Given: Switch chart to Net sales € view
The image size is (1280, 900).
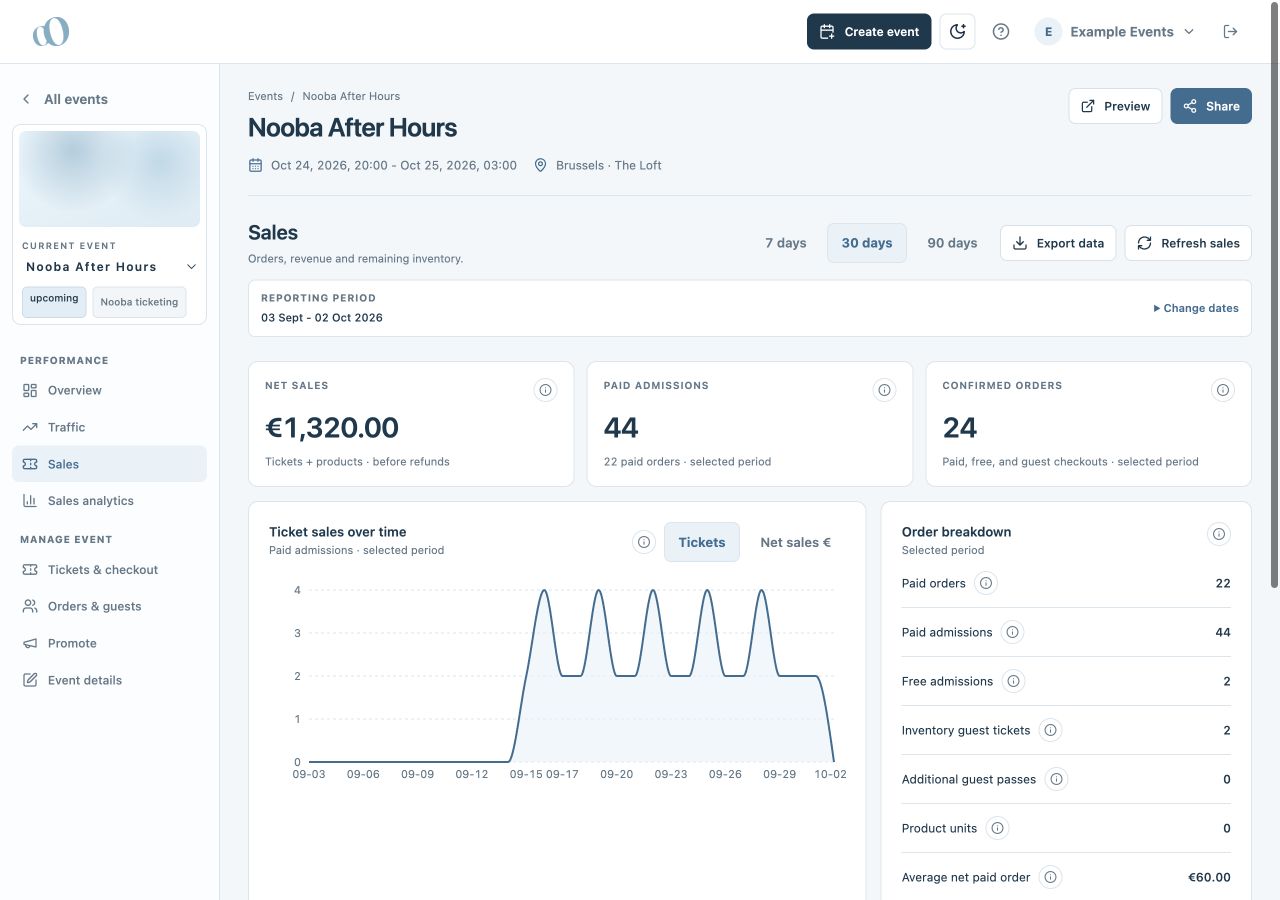Looking at the screenshot, I should pos(796,542).
